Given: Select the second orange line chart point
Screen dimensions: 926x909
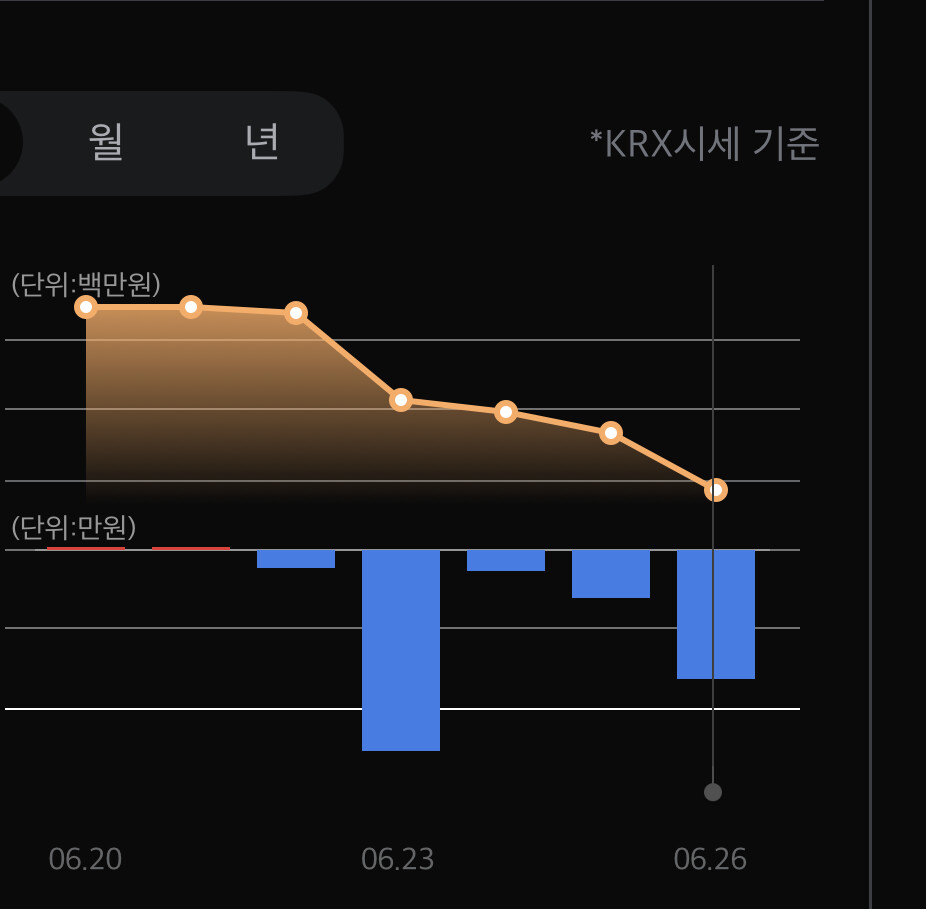Looking at the screenshot, I should pyautogui.click(x=191, y=307).
